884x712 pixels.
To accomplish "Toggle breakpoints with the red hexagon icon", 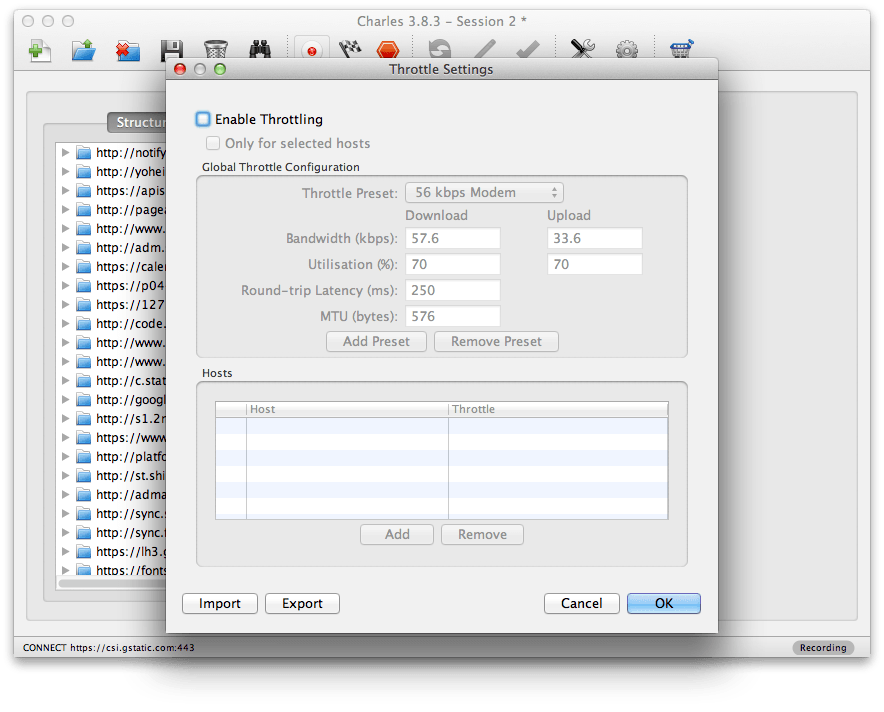I will pyautogui.click(x=388, y=50).
